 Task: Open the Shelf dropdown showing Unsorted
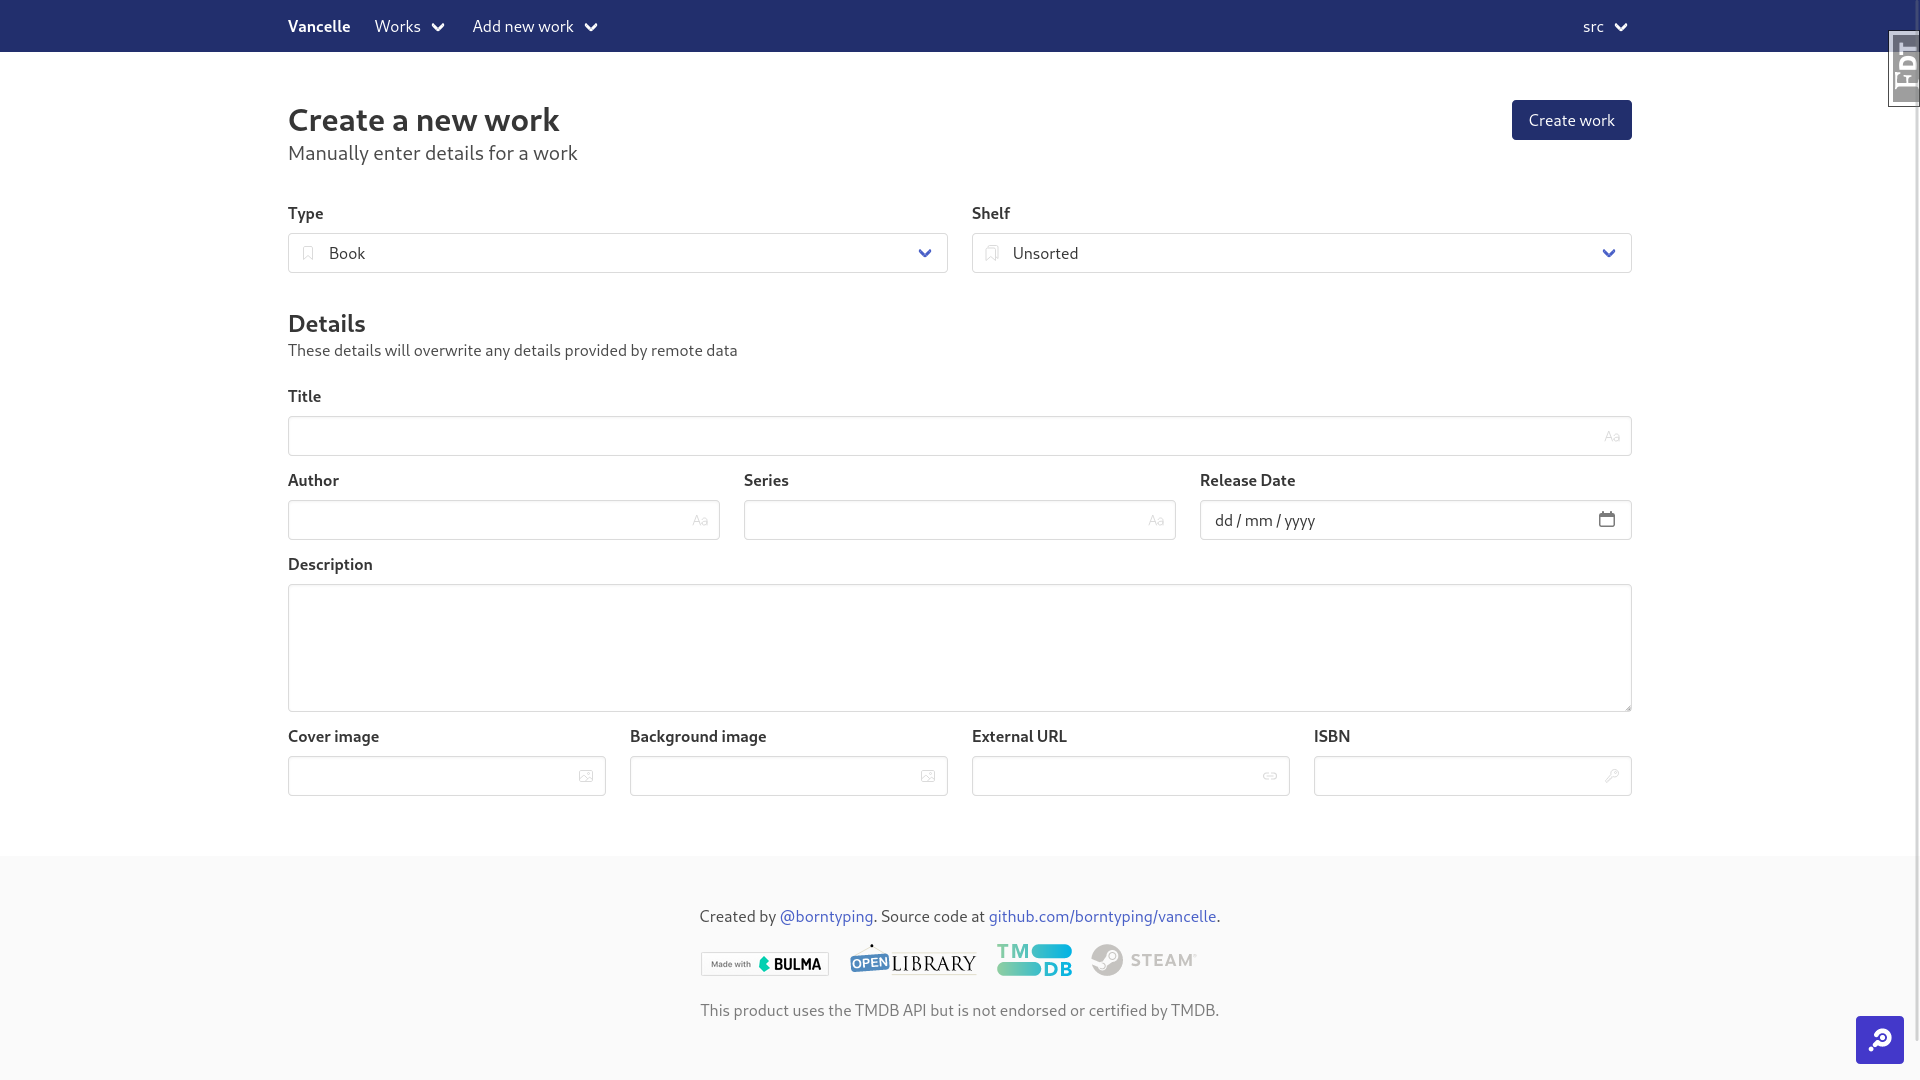pos(1301,253)
